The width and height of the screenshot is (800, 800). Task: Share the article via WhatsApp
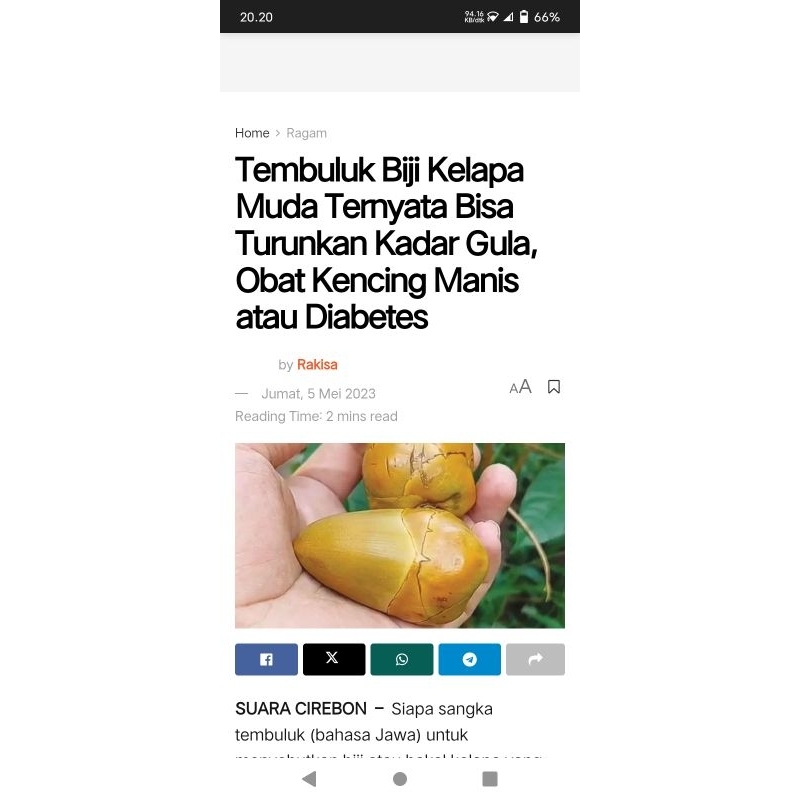tap(402, 659)
